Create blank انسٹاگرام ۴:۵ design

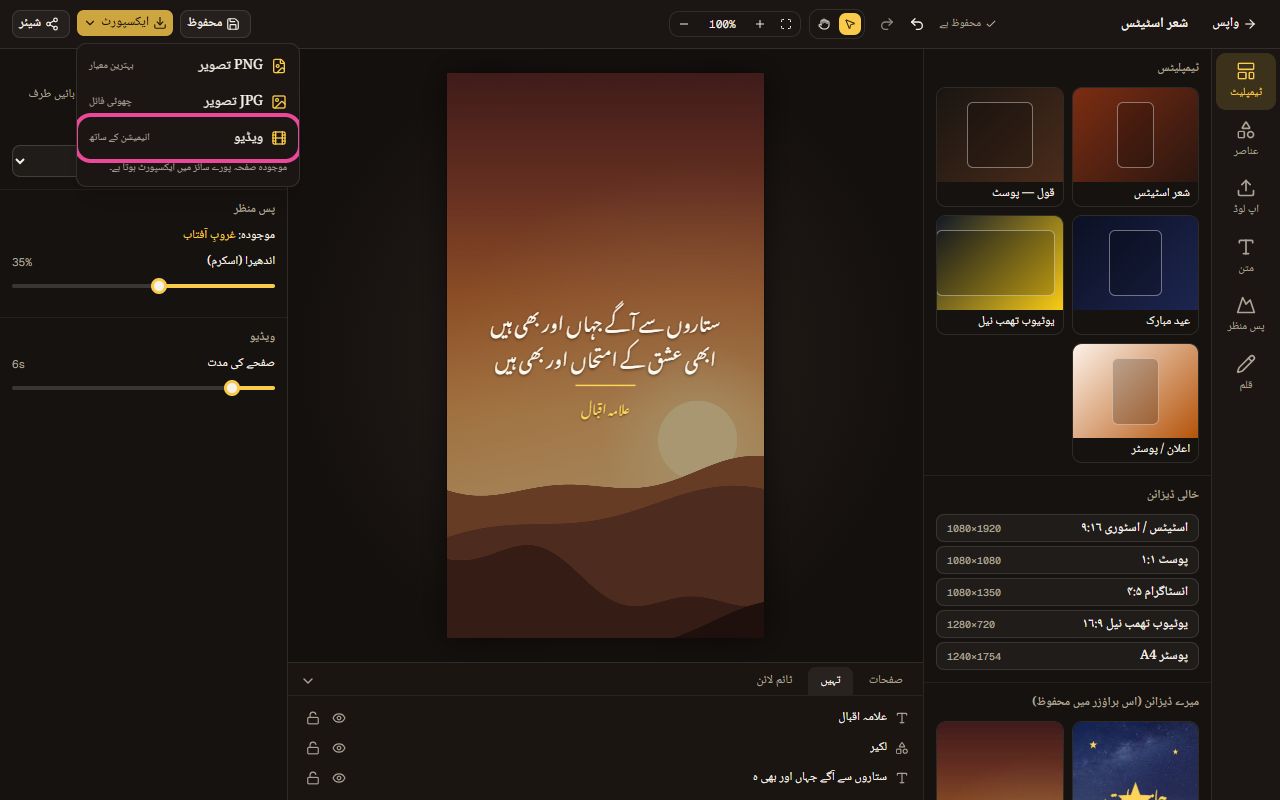pyautogui.click(x=1067, y=592)
